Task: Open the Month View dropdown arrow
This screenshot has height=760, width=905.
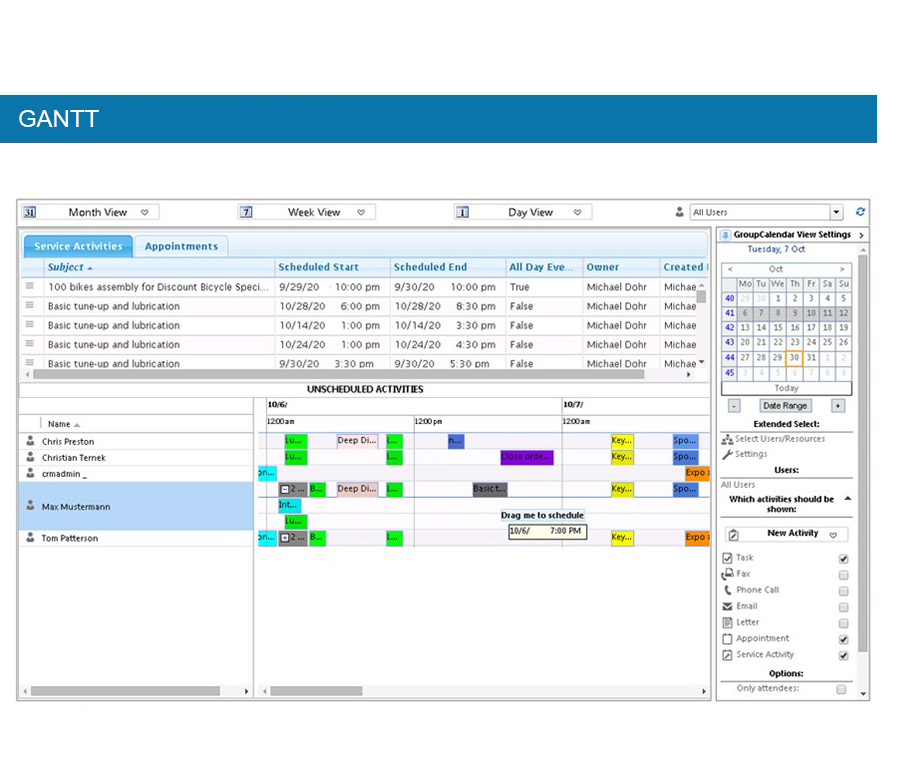Action: point(145,212)
